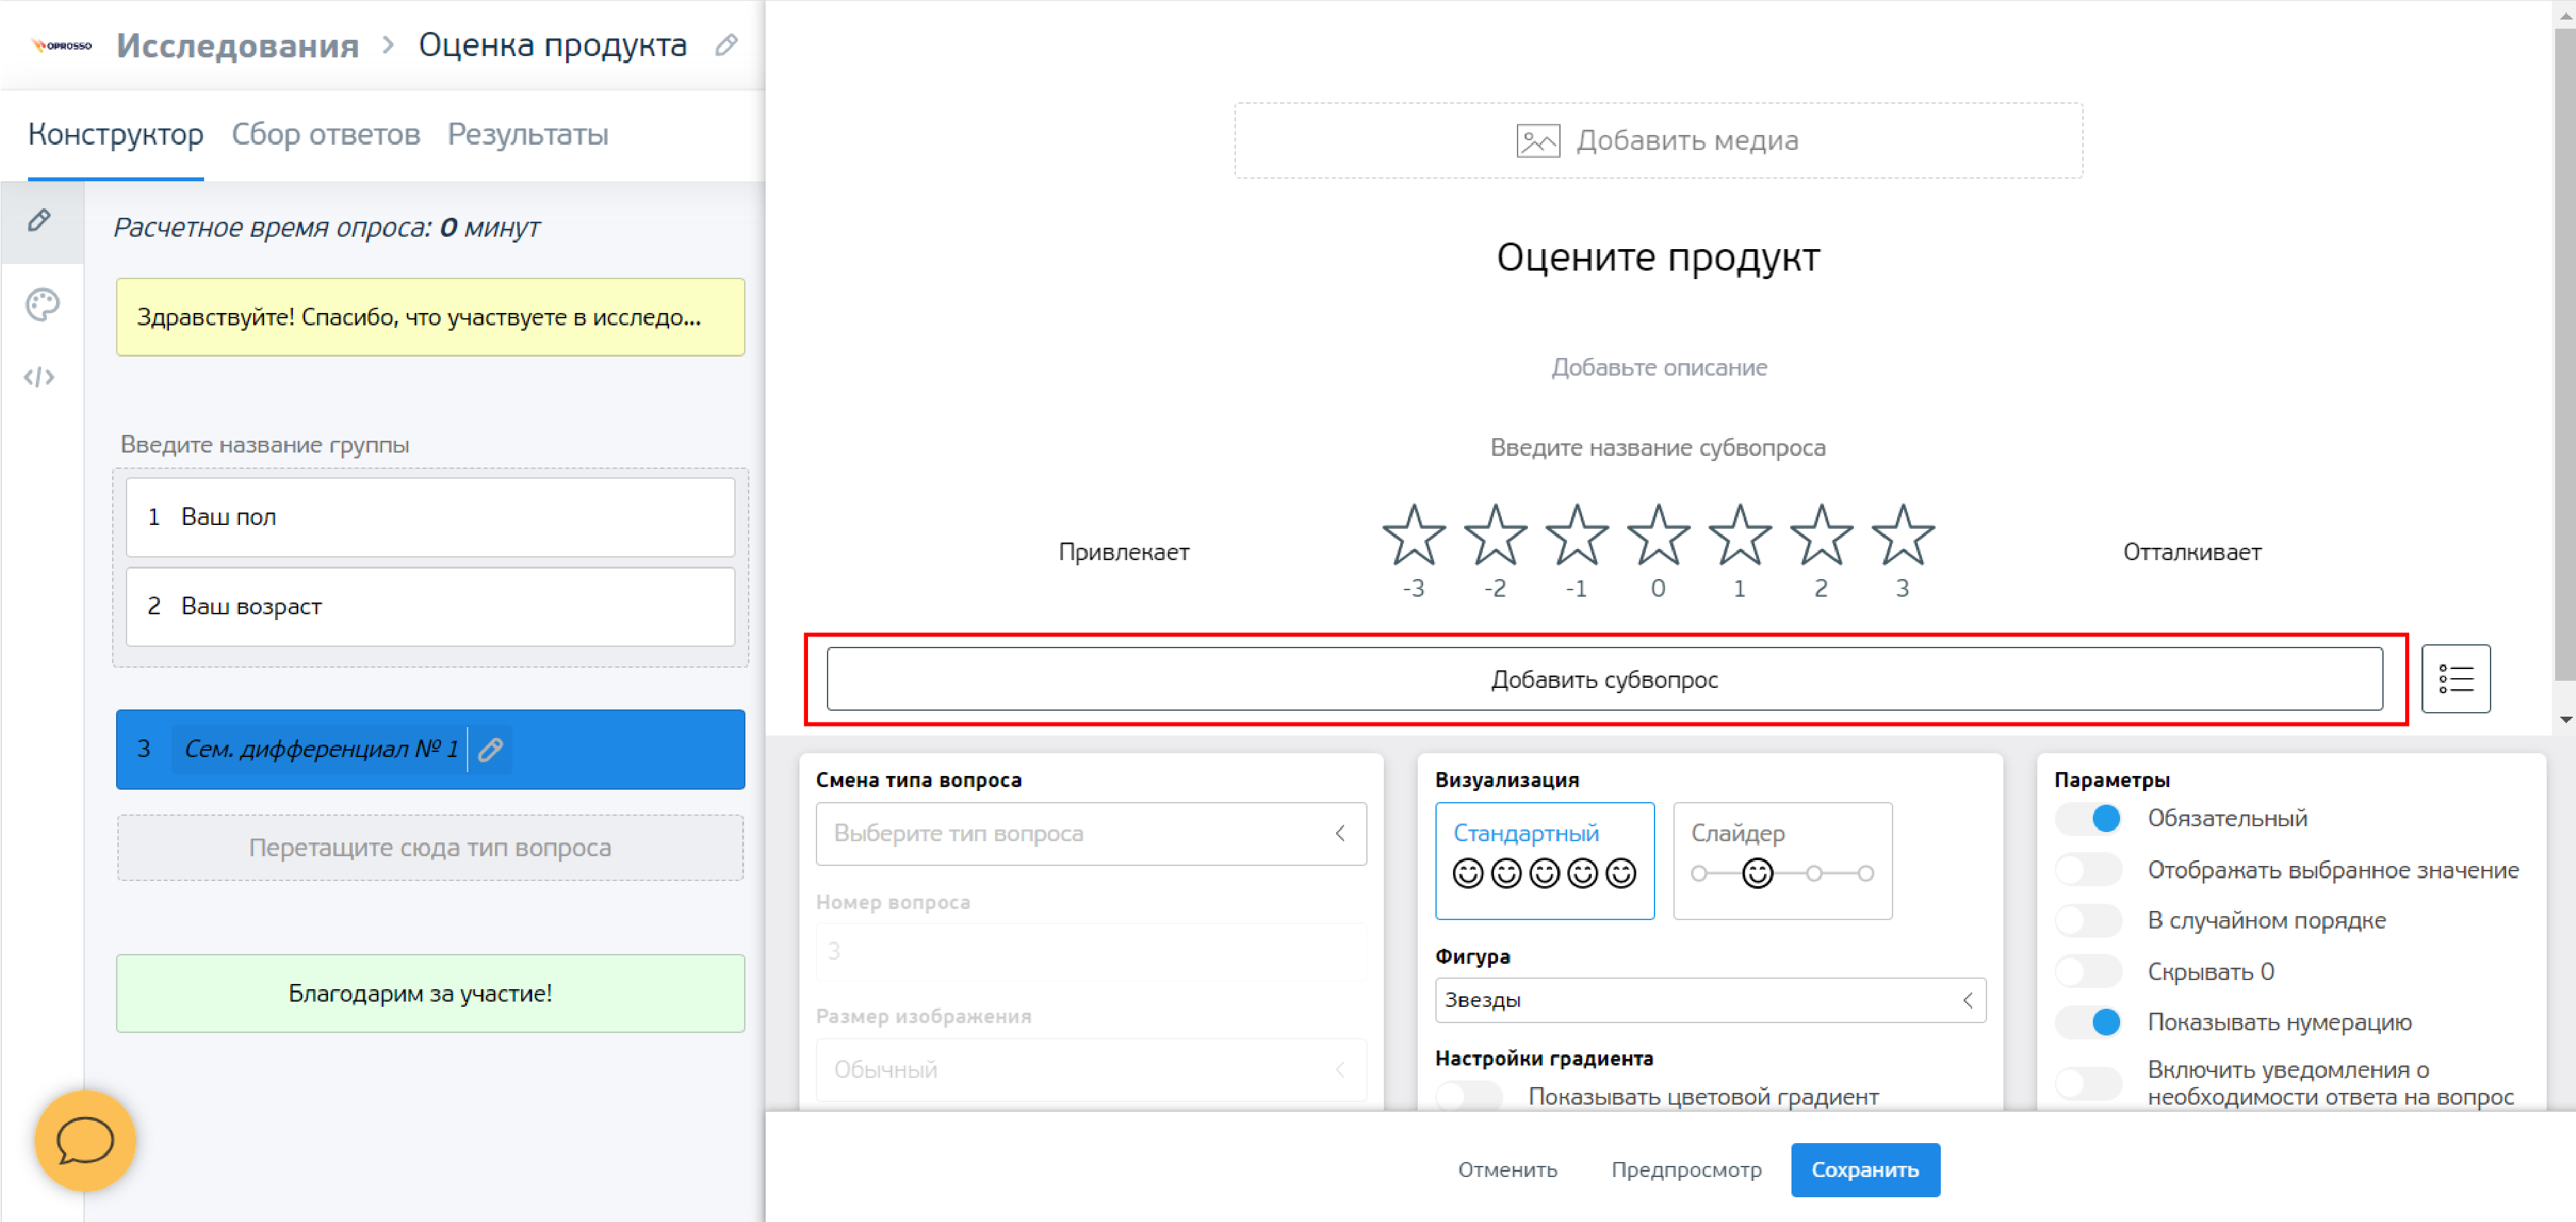Open the Фигура dropdown showing Звезды
Screen dimensions: 2576x1222
[x=1710, y=1000]
